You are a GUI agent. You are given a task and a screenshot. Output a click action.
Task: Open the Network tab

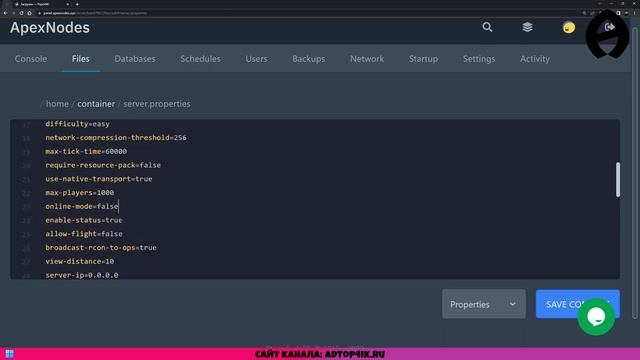click(x=367, y=59)
